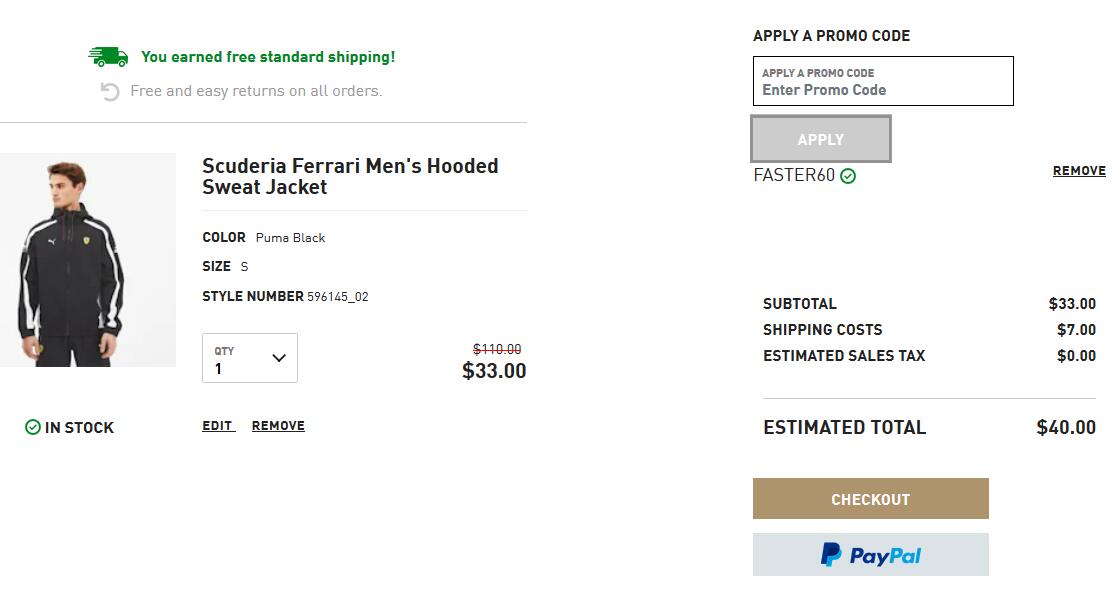Pay with the PayPal button
The height and width of the screenshot is (599, 1115).
(870, 555)
